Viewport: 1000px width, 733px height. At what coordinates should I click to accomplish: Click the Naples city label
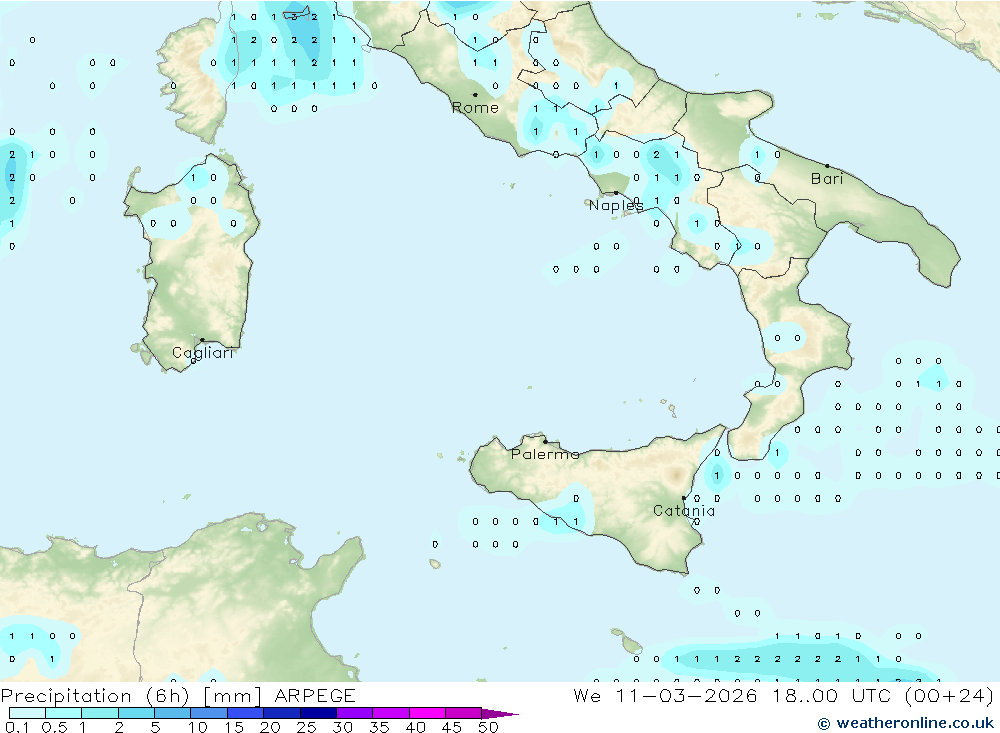pos(616,205)
